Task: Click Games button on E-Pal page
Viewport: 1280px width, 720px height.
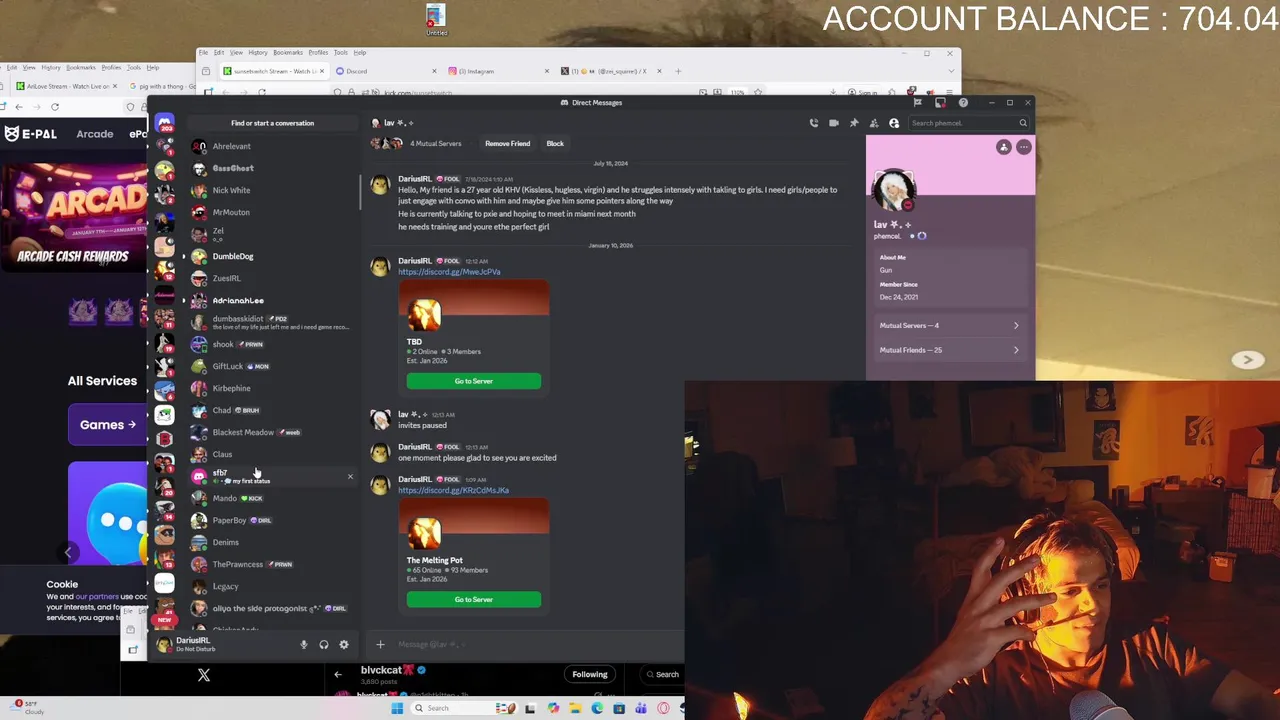Action: coord(107,424)
